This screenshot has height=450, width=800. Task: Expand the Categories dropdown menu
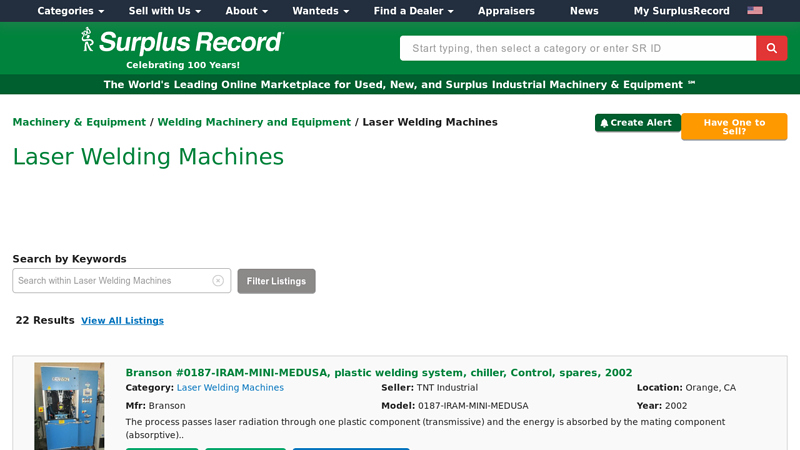tap(70, 11)
